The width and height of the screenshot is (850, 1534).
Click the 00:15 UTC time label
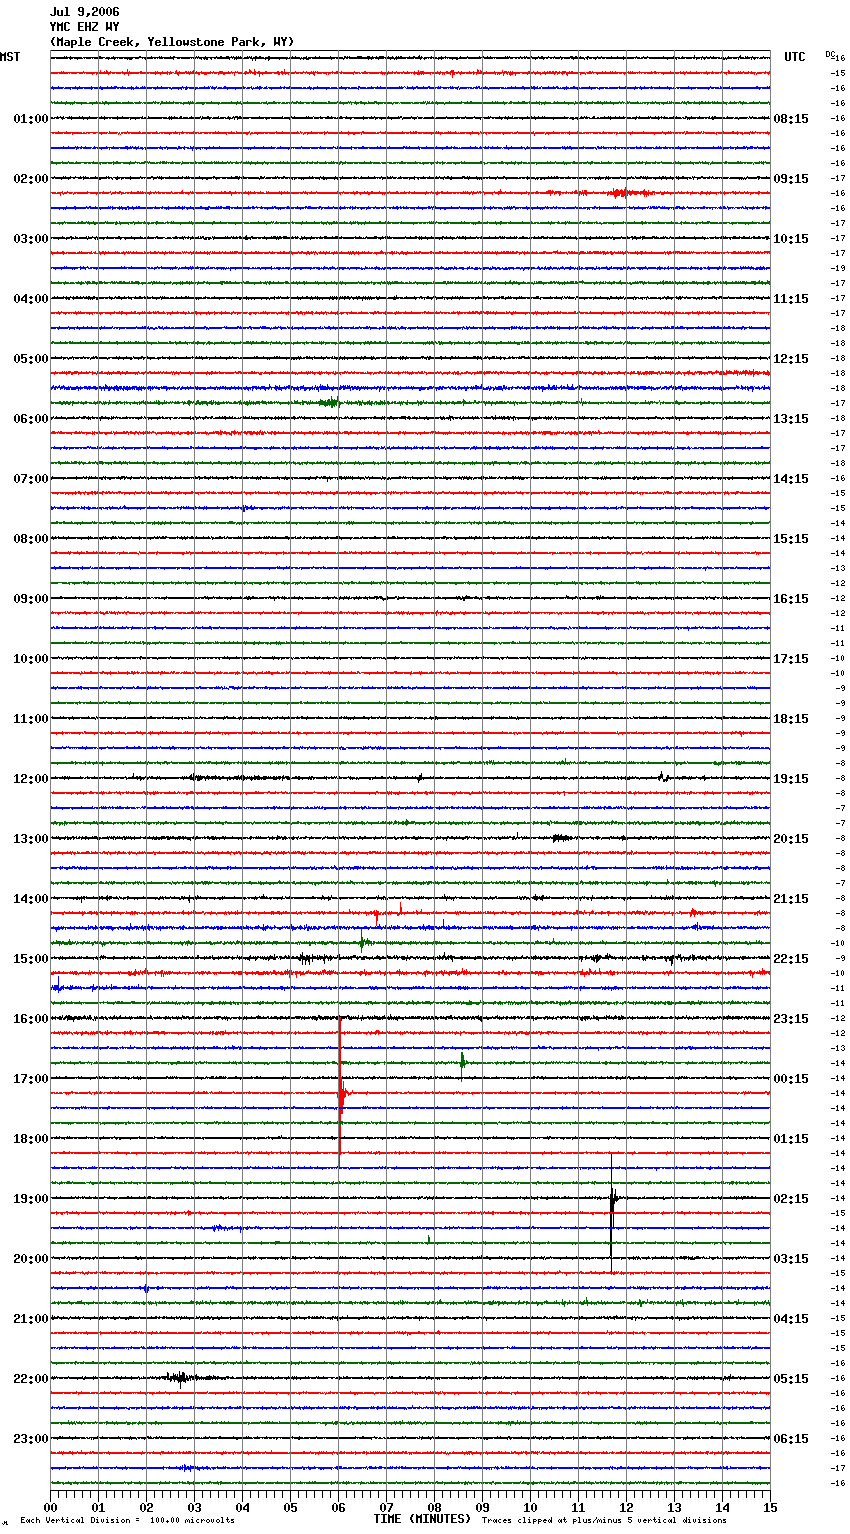coord(791,1079)
